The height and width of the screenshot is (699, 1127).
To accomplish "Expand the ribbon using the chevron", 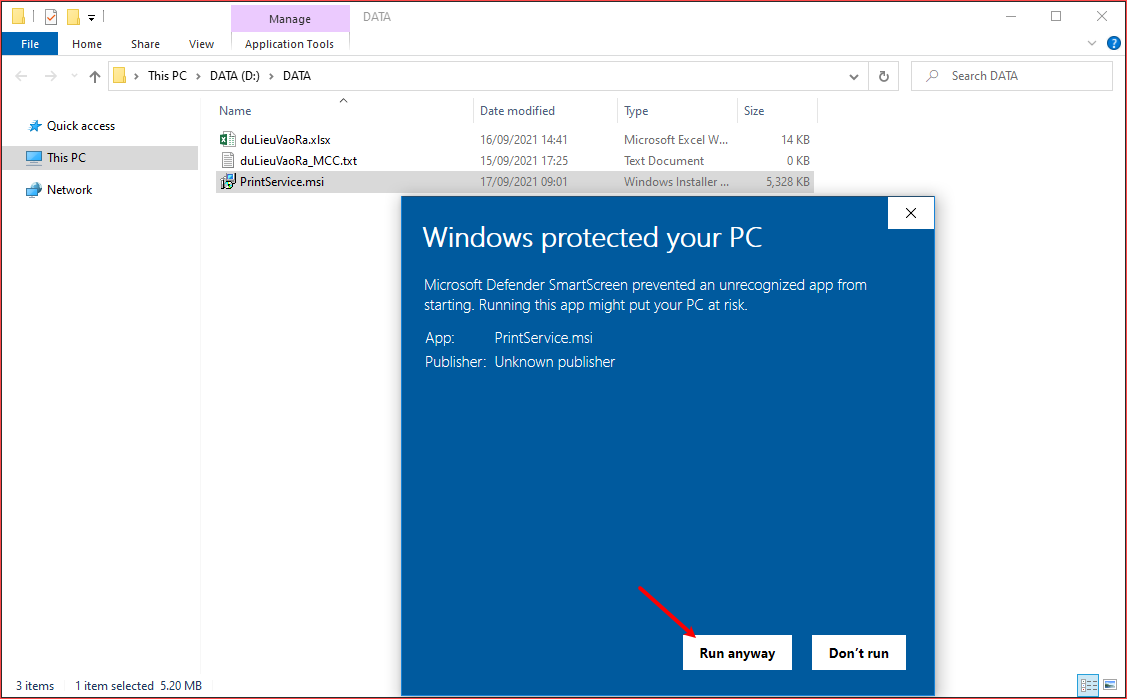I will click(1092, 44).
